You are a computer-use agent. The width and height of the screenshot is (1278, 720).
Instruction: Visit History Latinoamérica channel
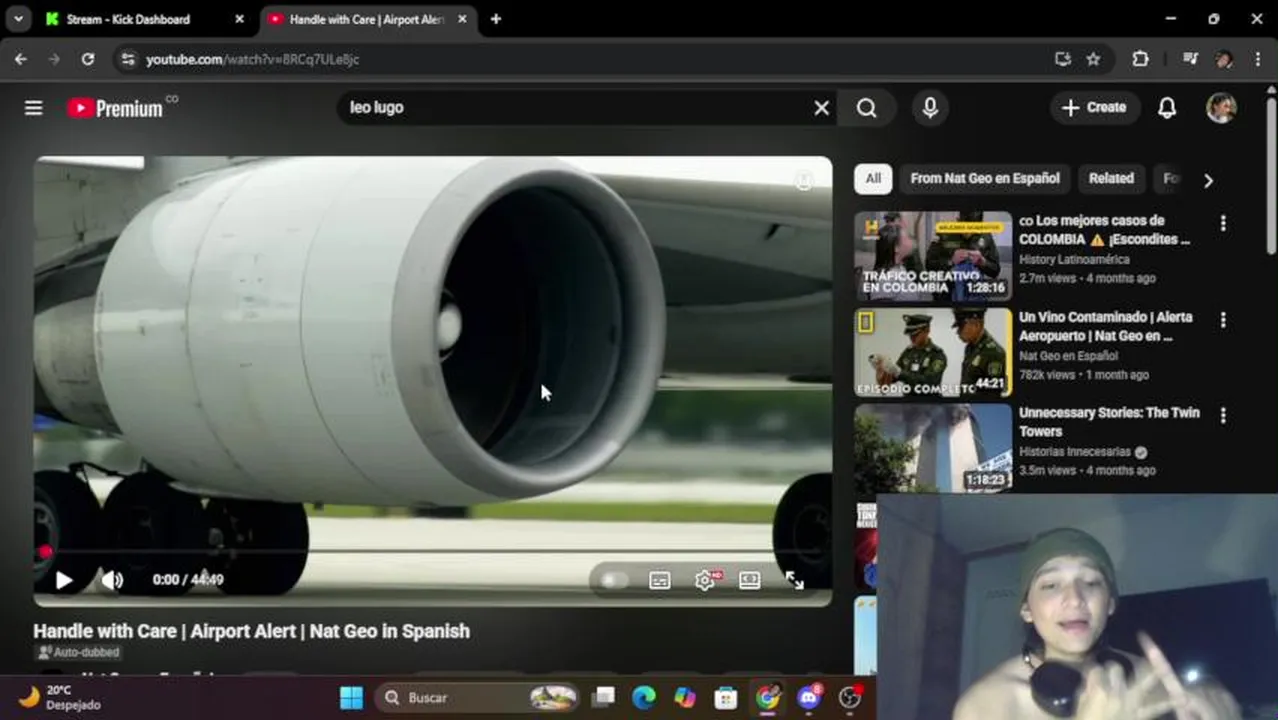(x=1072, y=260)
